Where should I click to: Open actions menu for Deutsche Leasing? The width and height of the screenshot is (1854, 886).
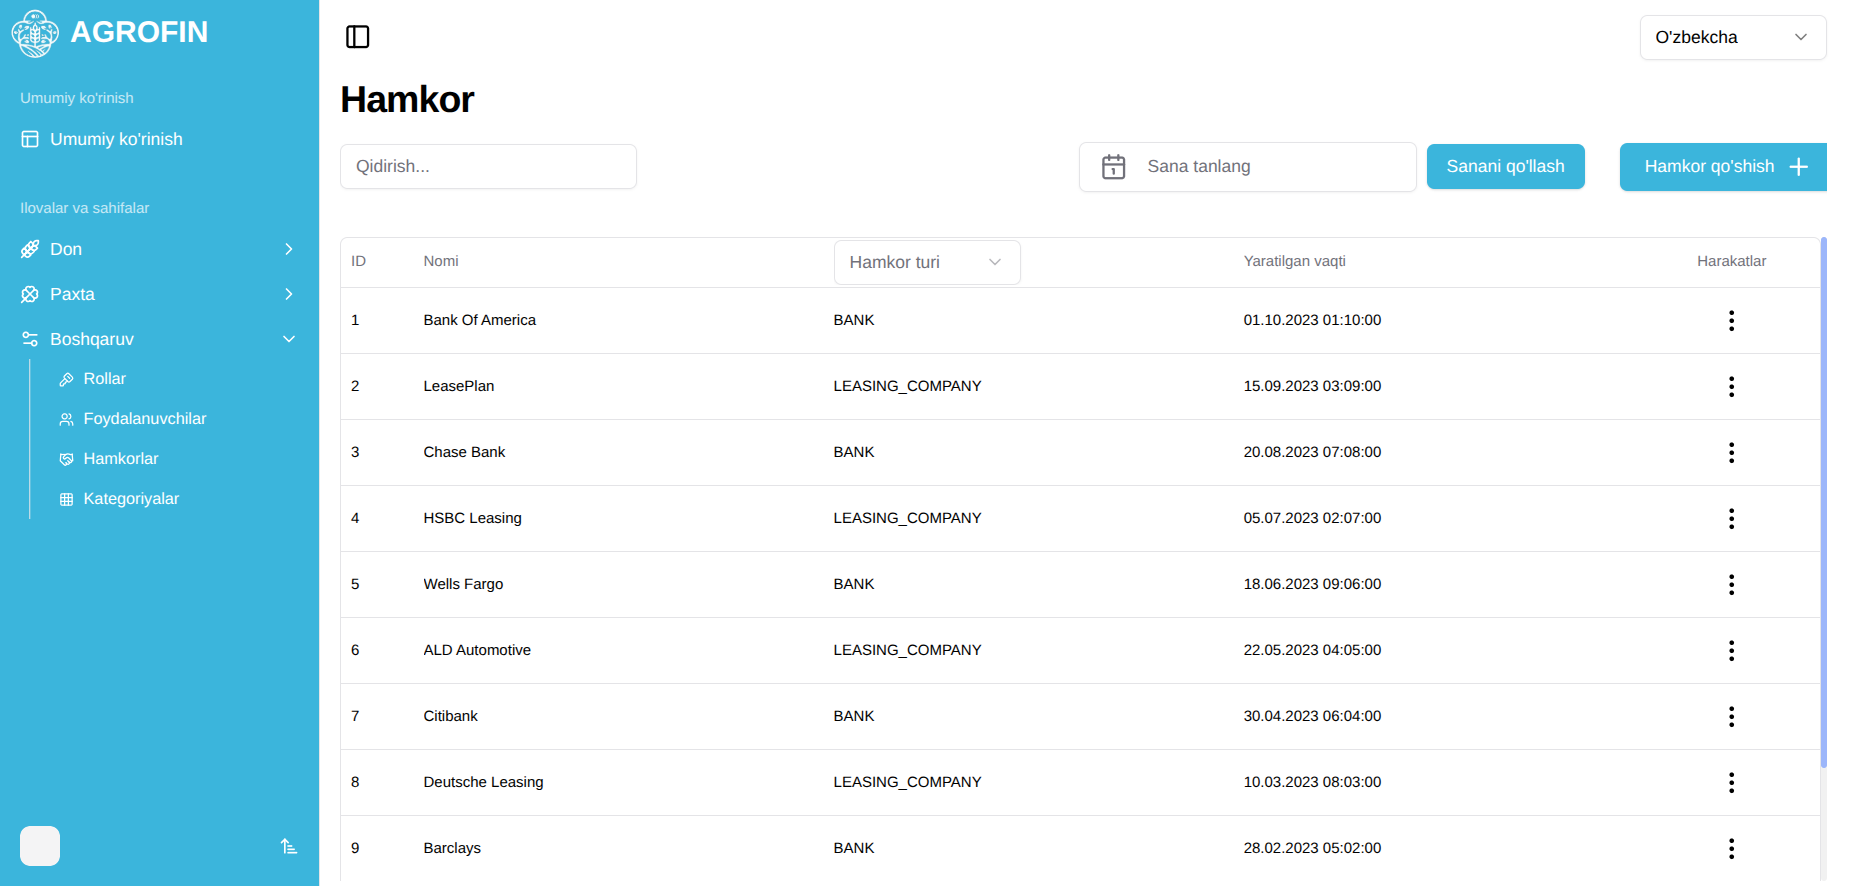click(1731, 783)
